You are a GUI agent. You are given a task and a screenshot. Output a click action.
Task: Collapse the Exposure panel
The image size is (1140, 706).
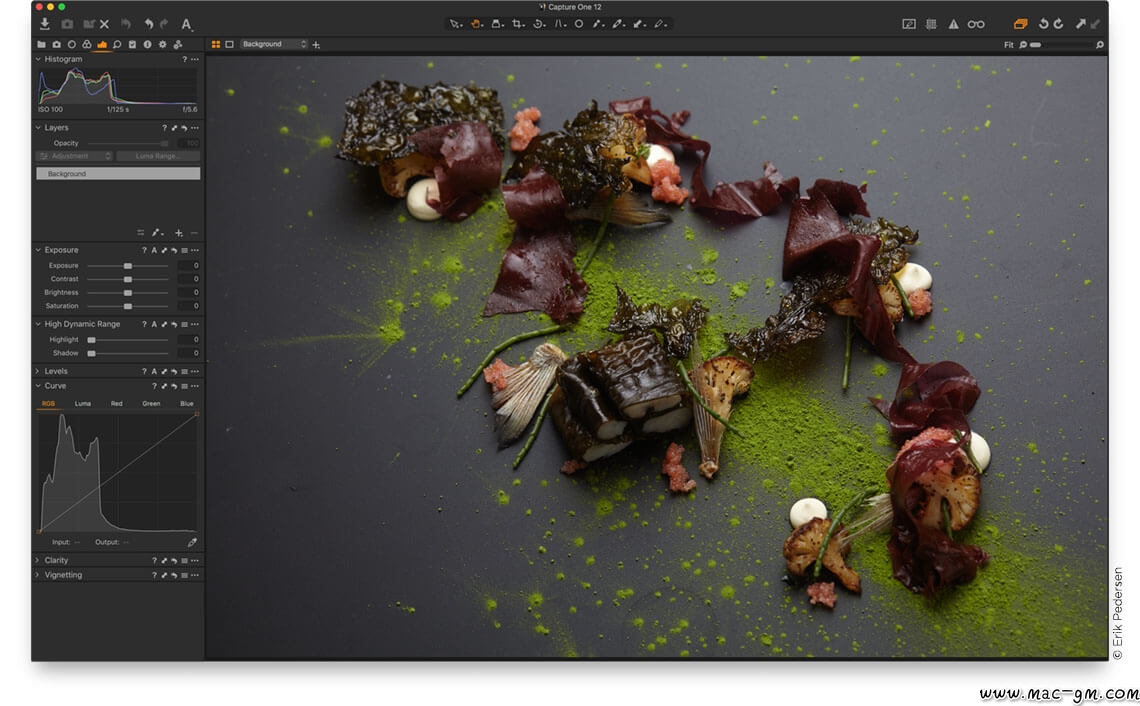(x=38, y=250)
